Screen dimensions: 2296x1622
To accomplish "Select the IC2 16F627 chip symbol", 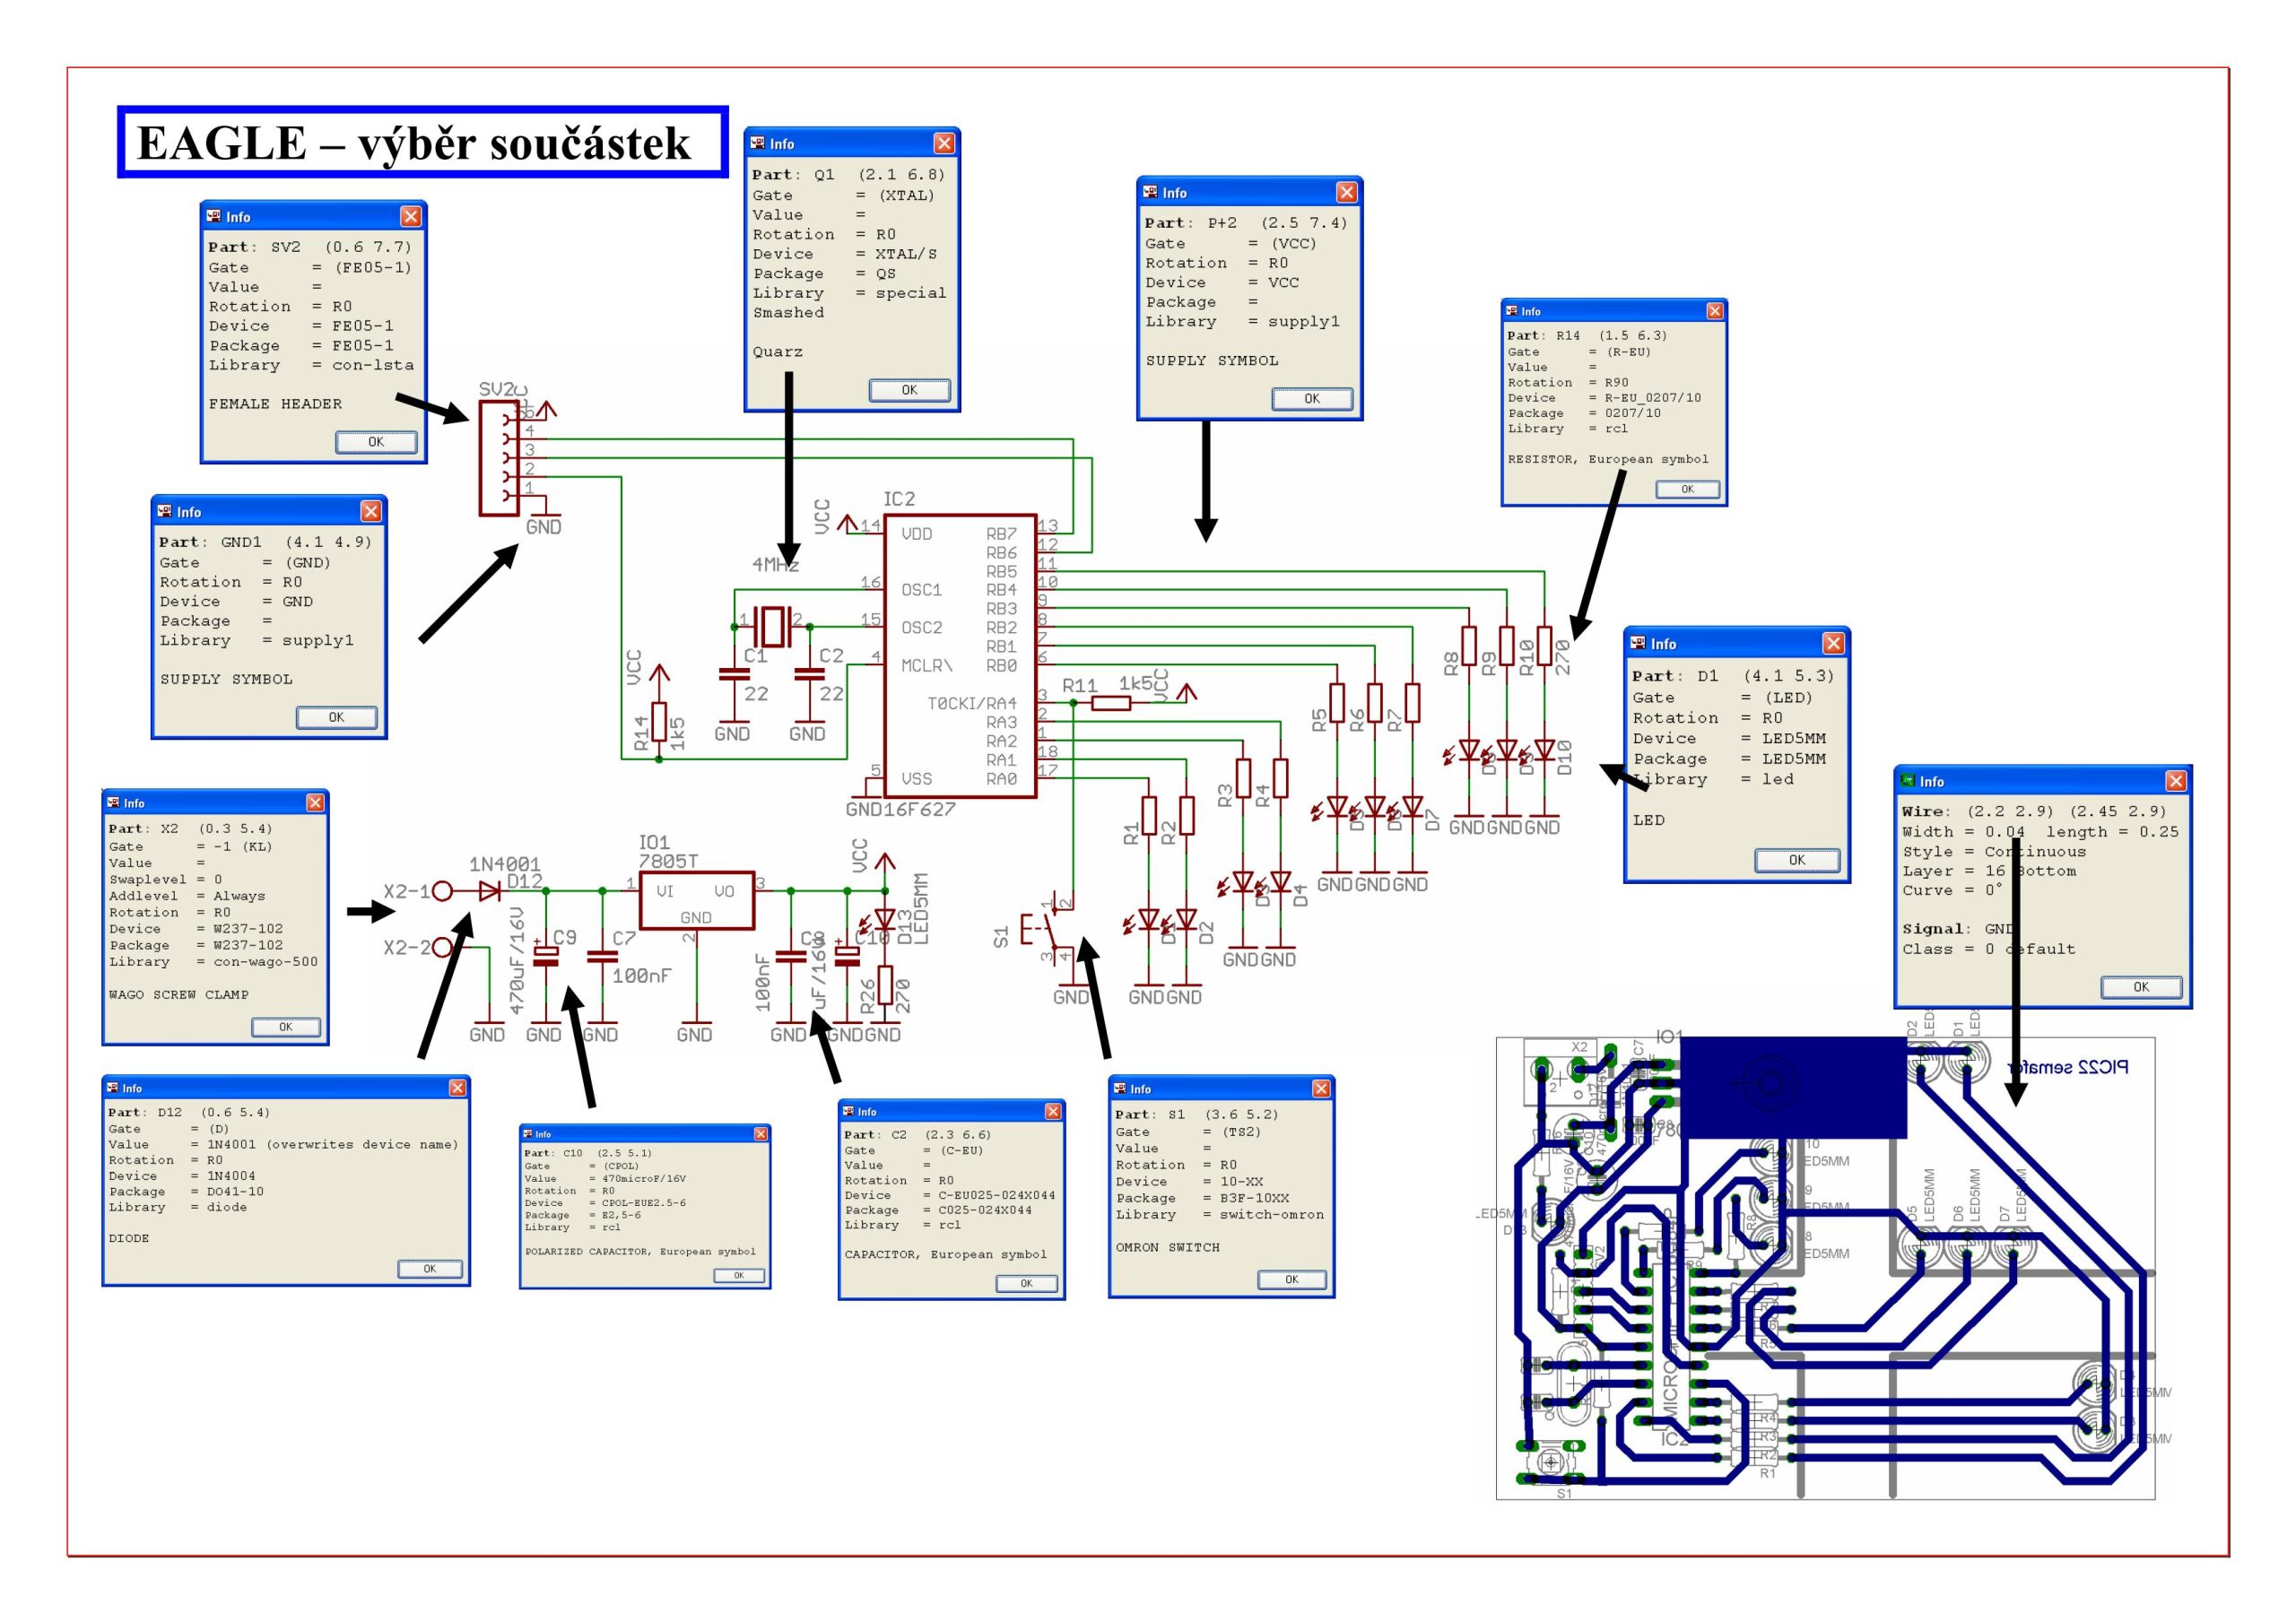I will [x=960, y=656].
